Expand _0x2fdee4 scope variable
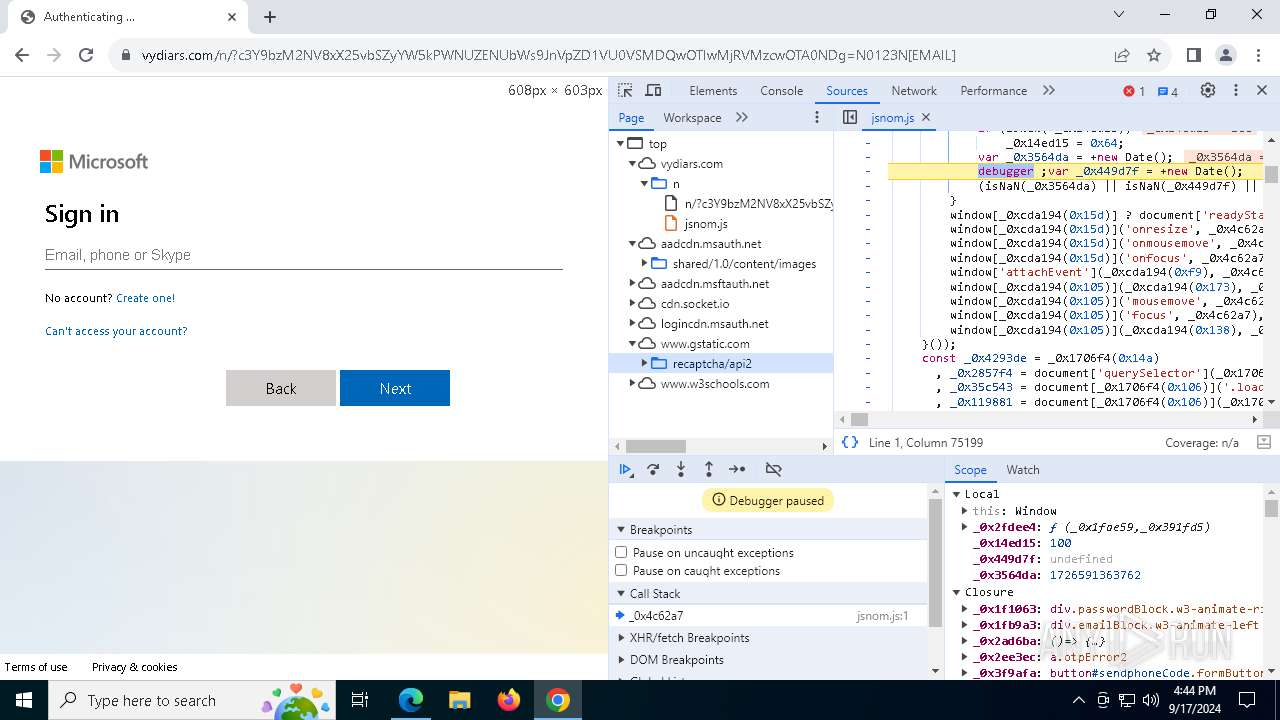 965,527
